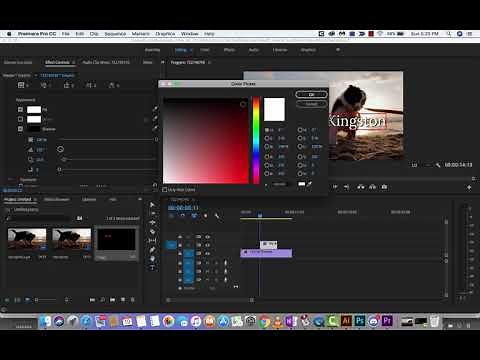Click the New Bin icon in Project panel

tap(113, 300)
